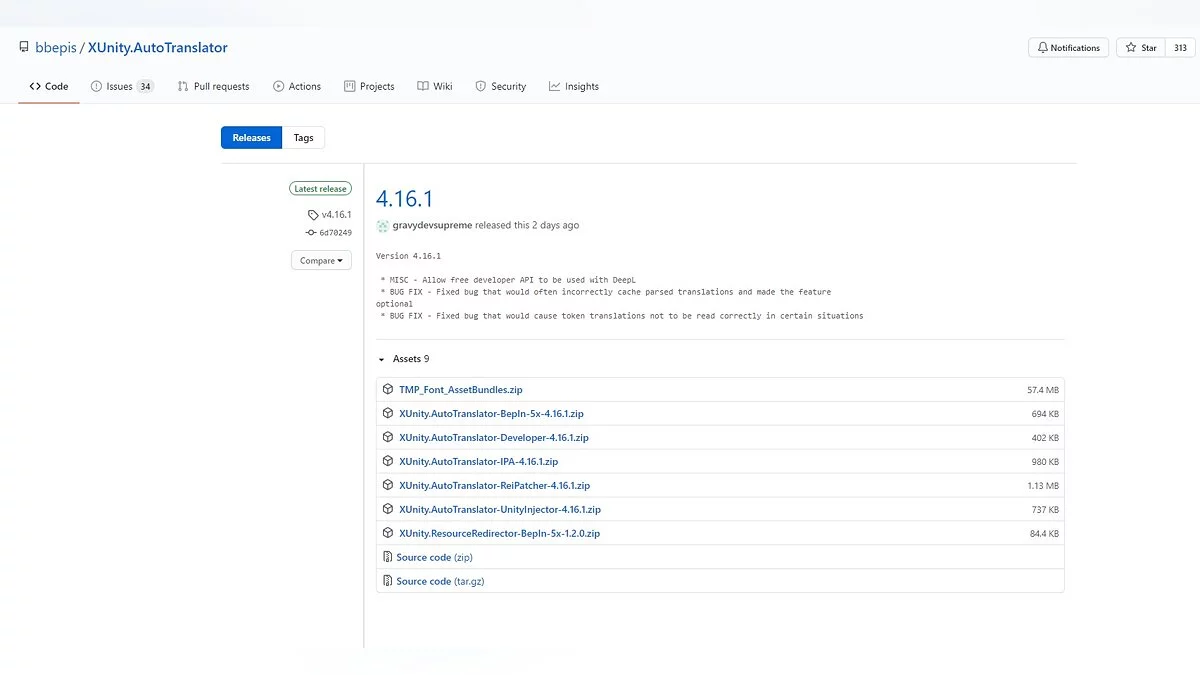Viewport: 1200px width, 675px height.
Task: Click the commit icon next to 6d70249
Action: (x=311, y=233)
